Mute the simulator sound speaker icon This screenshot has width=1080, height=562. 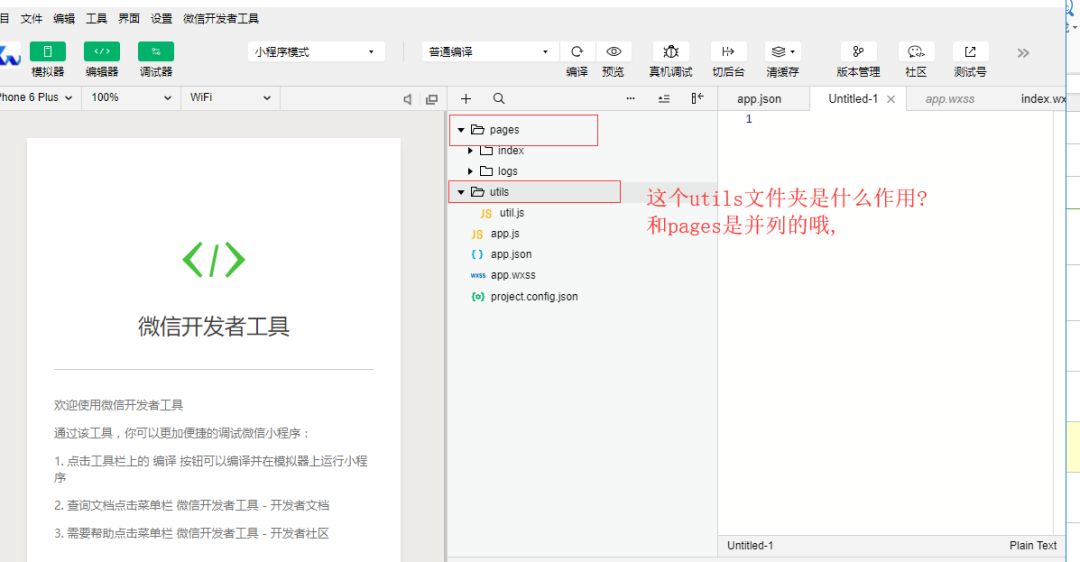[408, 99]
